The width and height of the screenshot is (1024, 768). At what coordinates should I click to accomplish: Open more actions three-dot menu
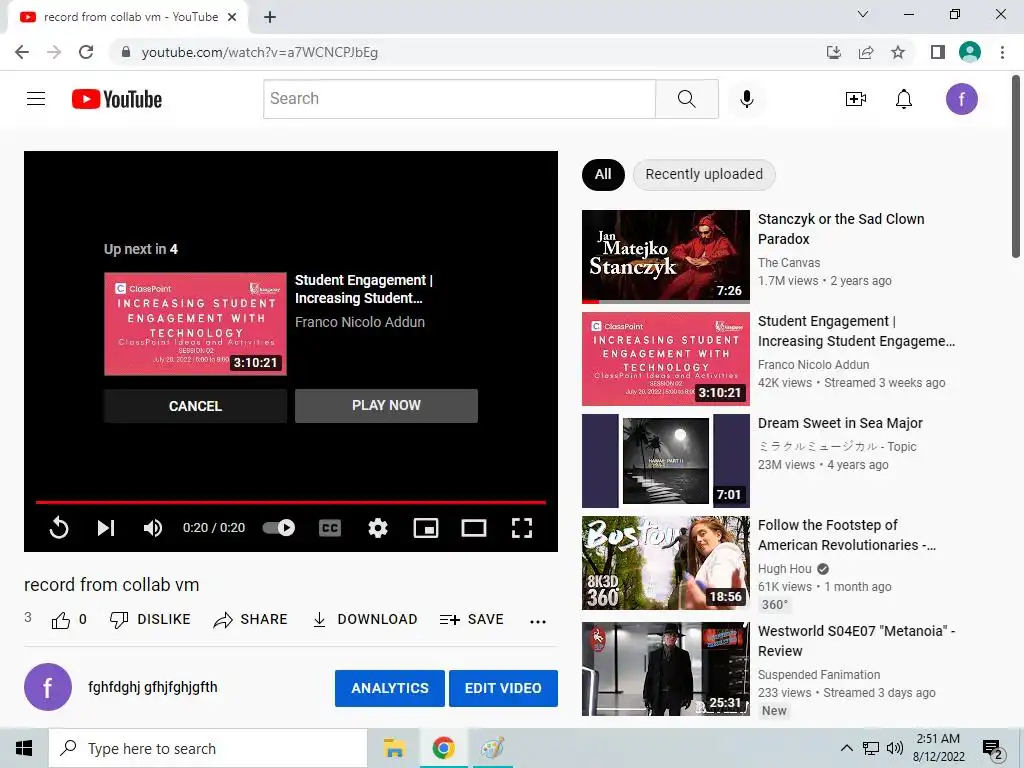tap(537, 622)
